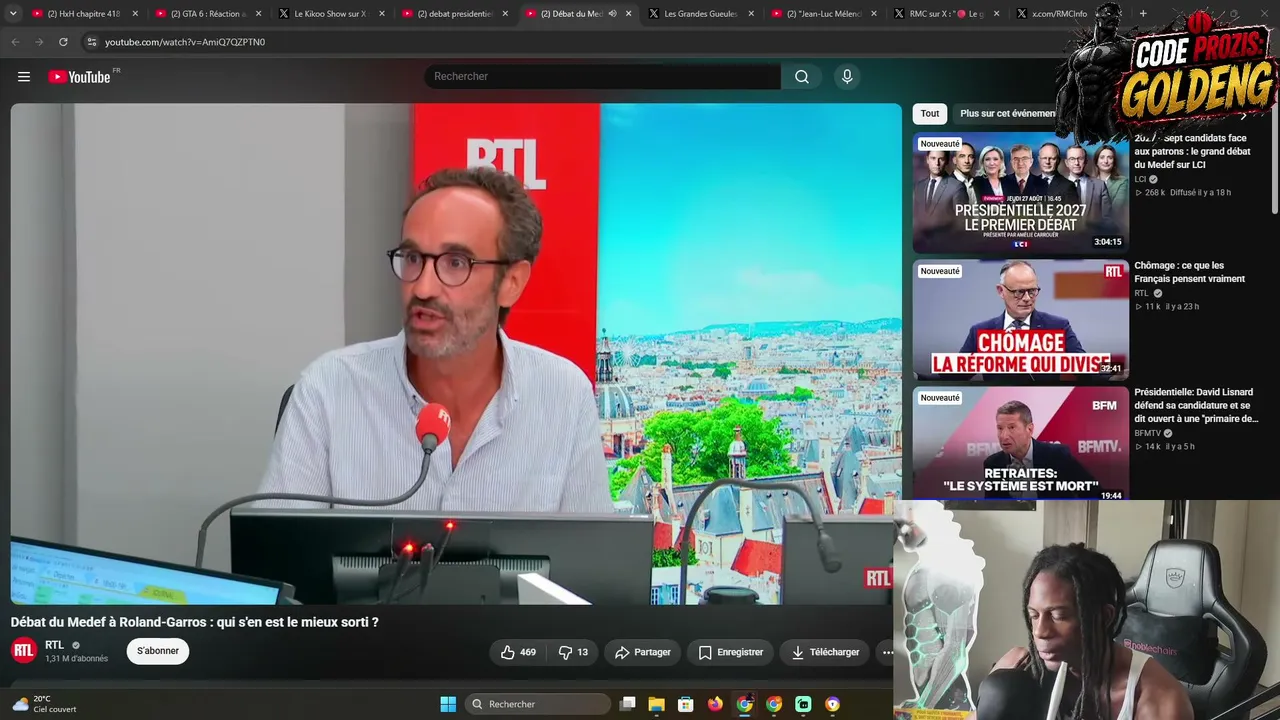Open Microsoft Store from the taskbar

(686, 704)
